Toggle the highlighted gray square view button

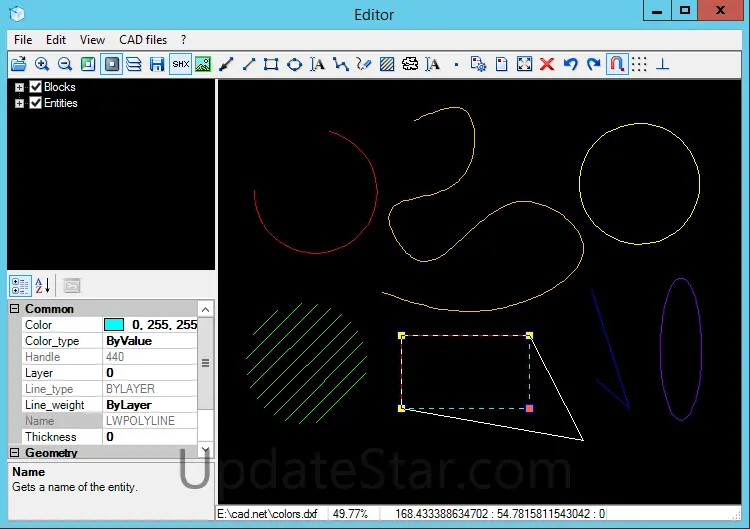(111, 64)
